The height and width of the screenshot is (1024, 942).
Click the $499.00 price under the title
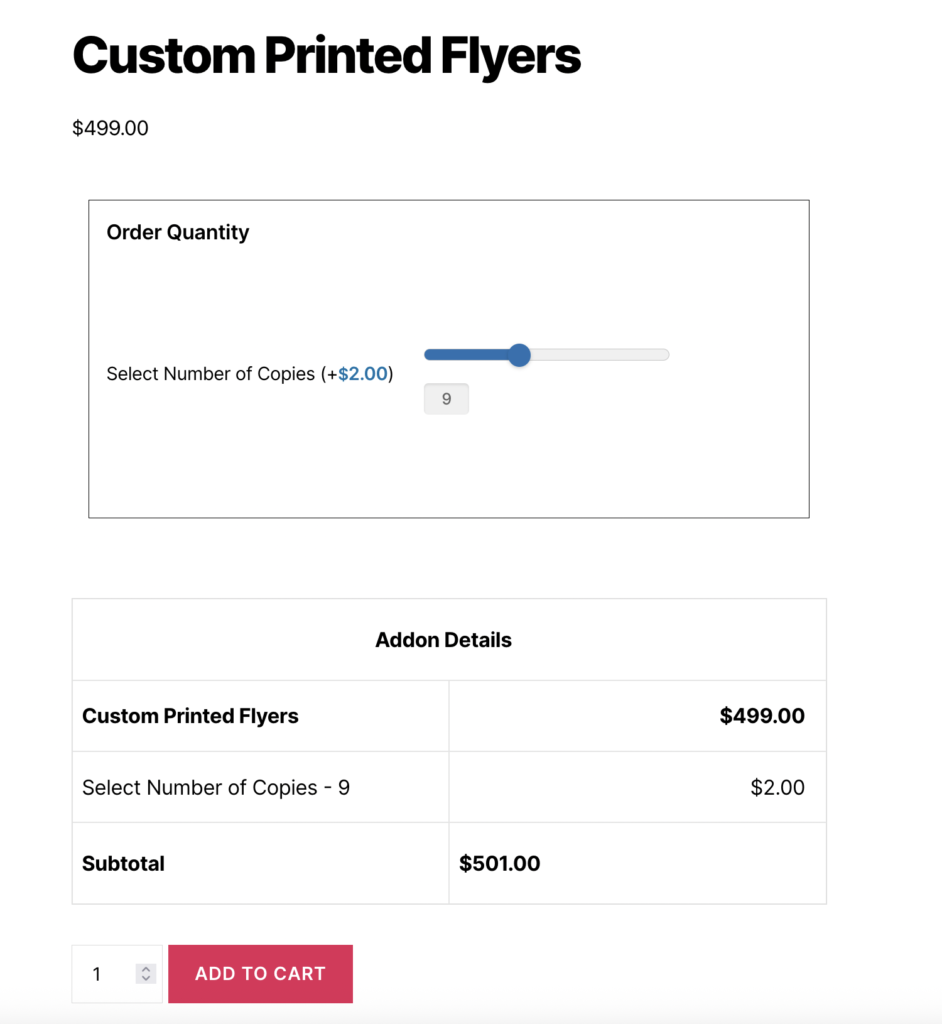pos(110,128)
